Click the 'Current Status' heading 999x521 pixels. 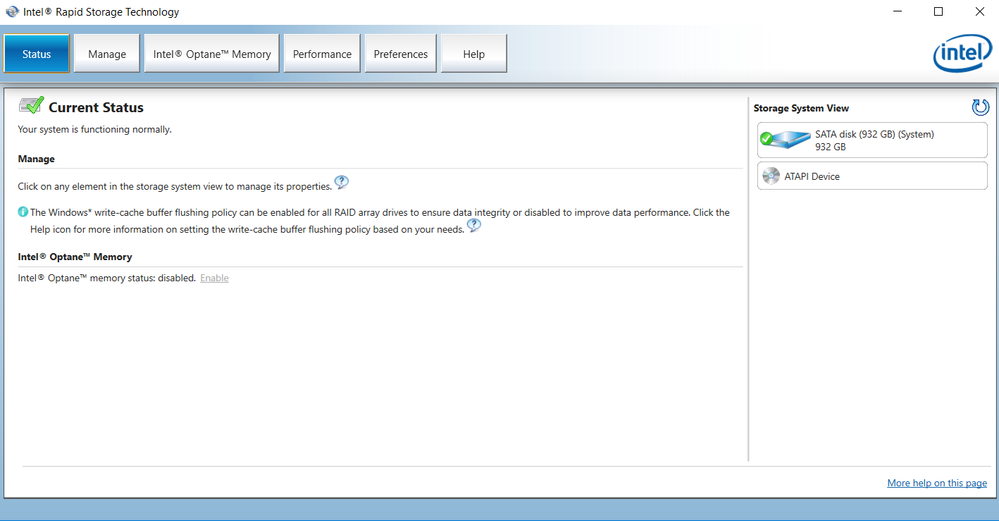(x=96, y=108)
